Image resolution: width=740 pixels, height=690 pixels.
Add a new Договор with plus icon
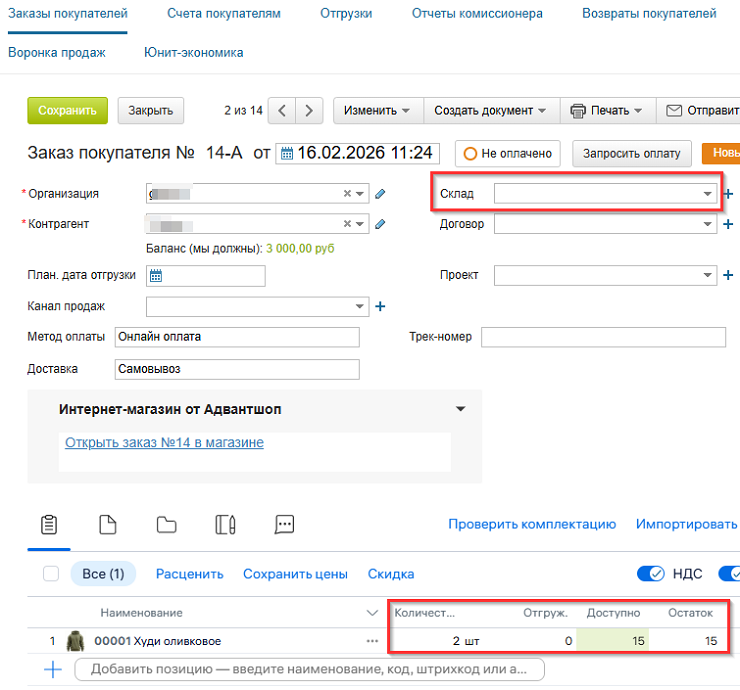[728, 224]
